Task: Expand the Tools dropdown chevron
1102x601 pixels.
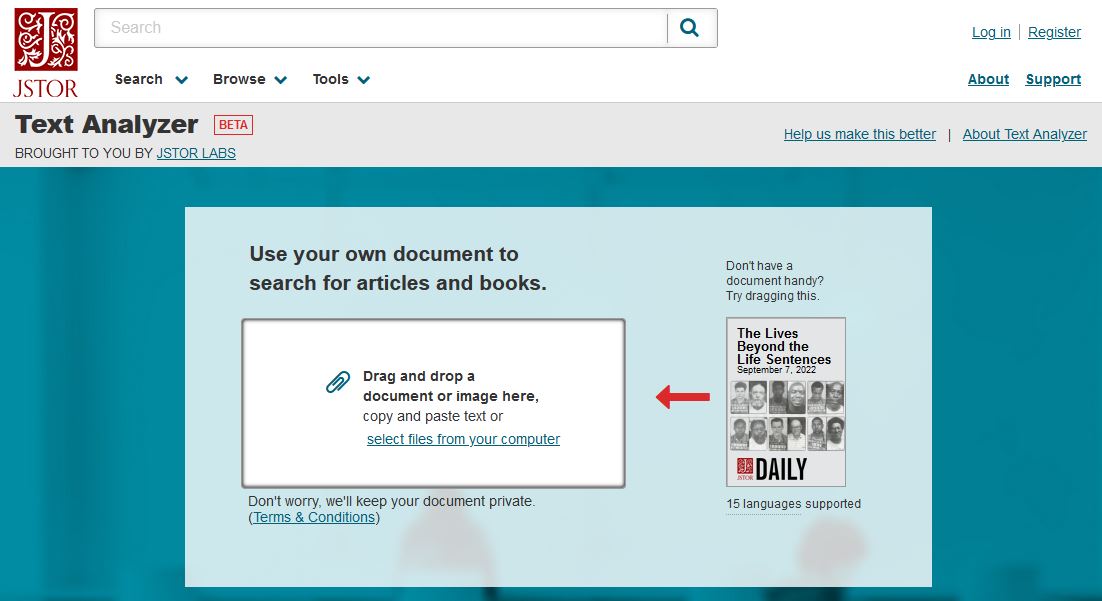Action: coord(363,80)
